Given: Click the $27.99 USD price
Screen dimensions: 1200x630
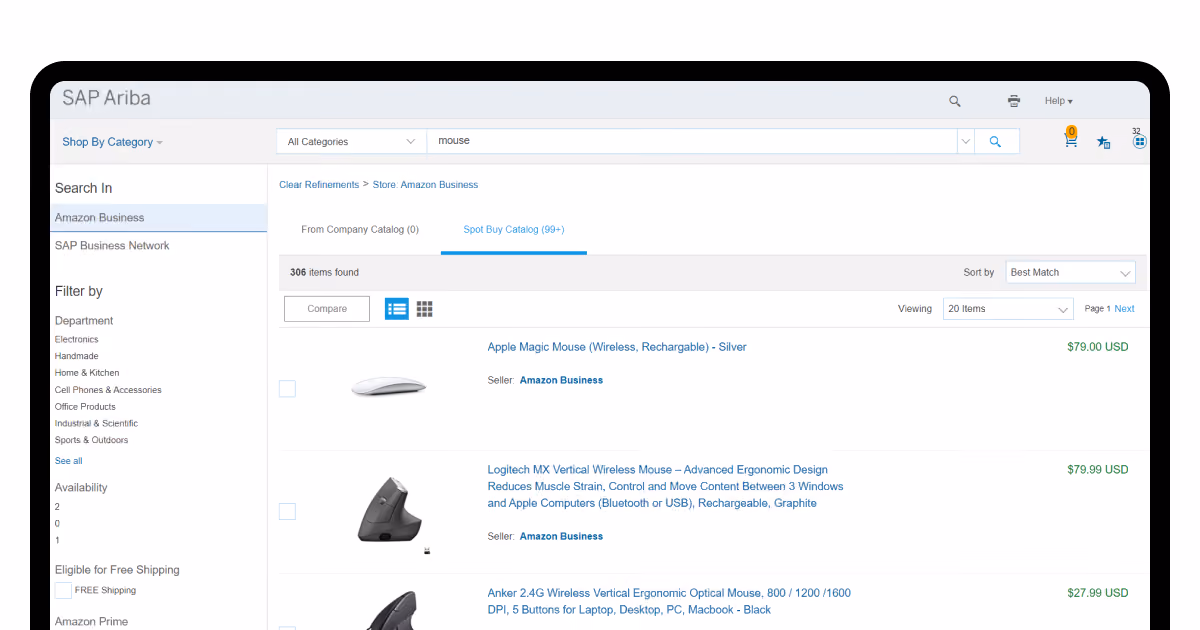Looking at the screenshot, I should (1097, 593).
